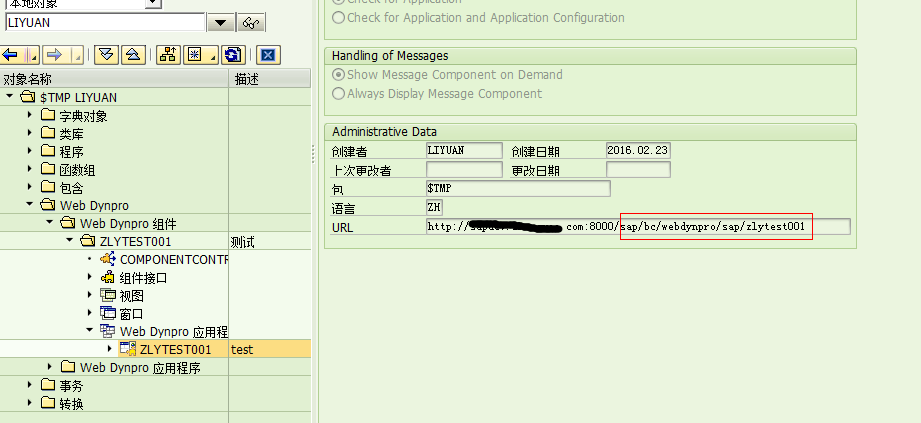Screen dimensions: 921x423
Task: Click into the LIYUAN object name field
Action: click(105, 22)
